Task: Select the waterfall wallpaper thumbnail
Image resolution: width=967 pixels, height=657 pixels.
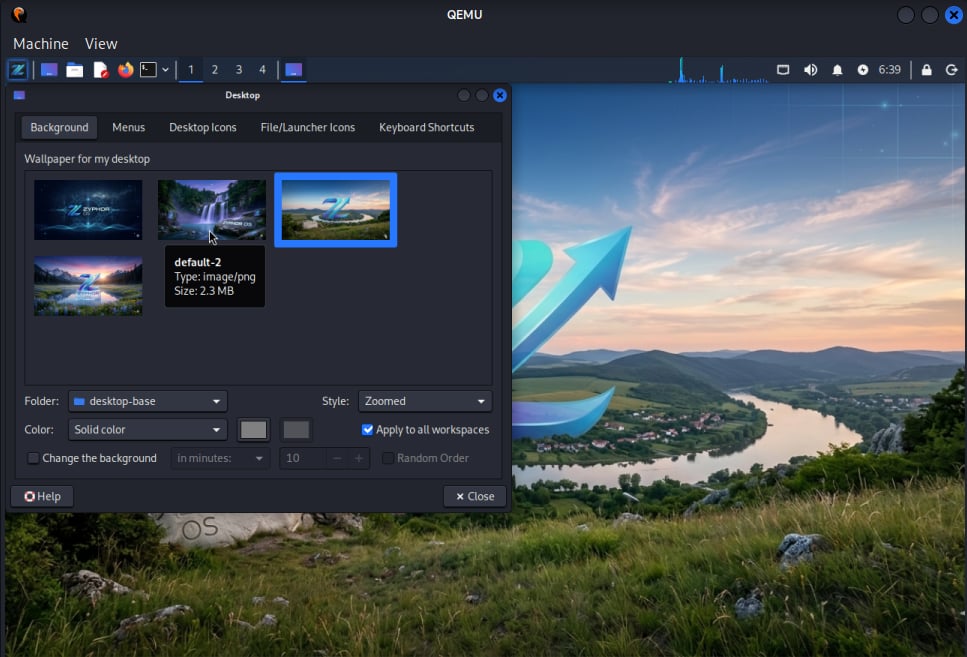Action: pos(212,209)
